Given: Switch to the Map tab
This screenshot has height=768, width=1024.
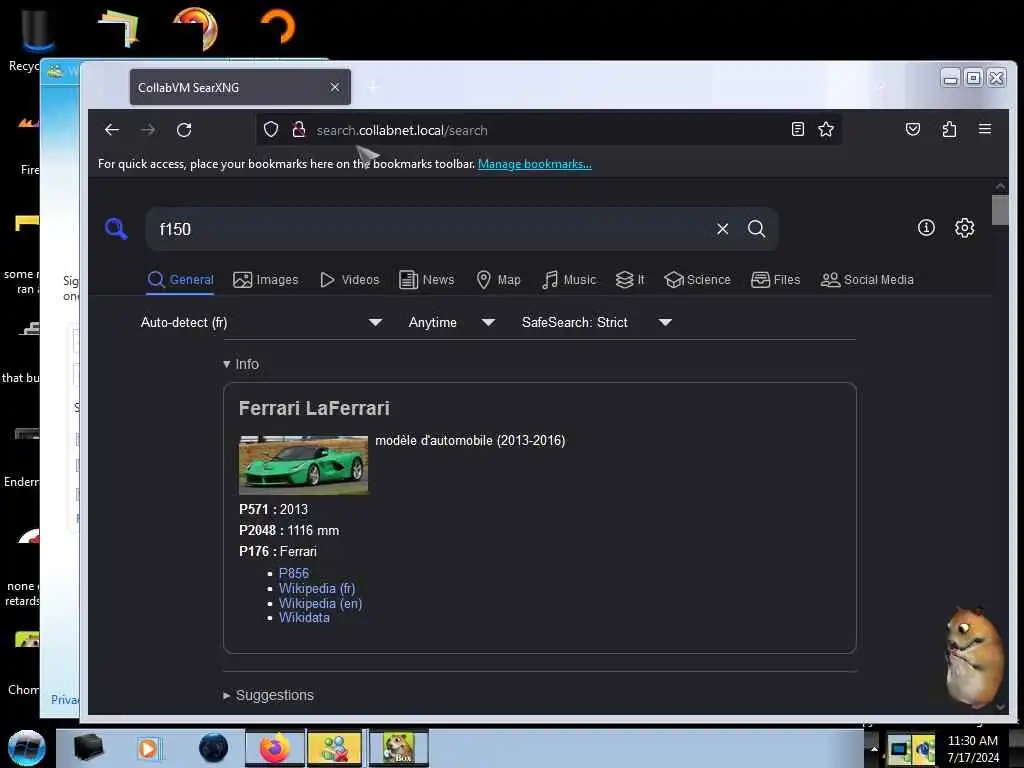Looking at the screenshot, I should click(x=498, y=280).
